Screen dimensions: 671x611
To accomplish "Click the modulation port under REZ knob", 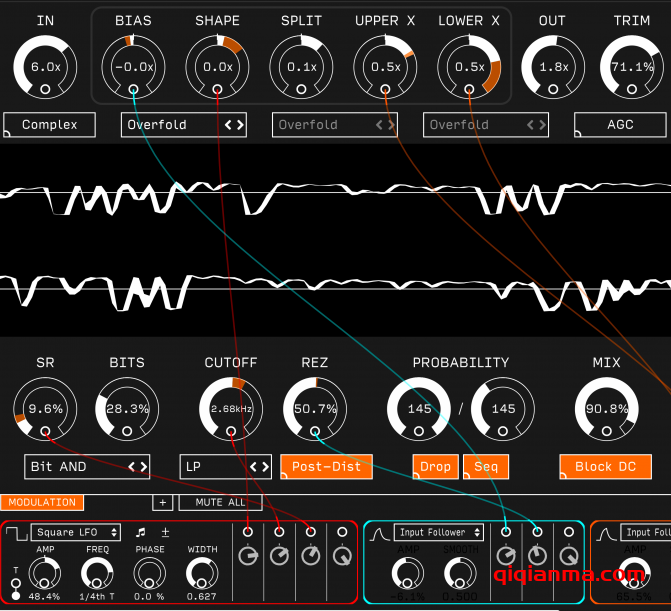I will click(315, 432).
